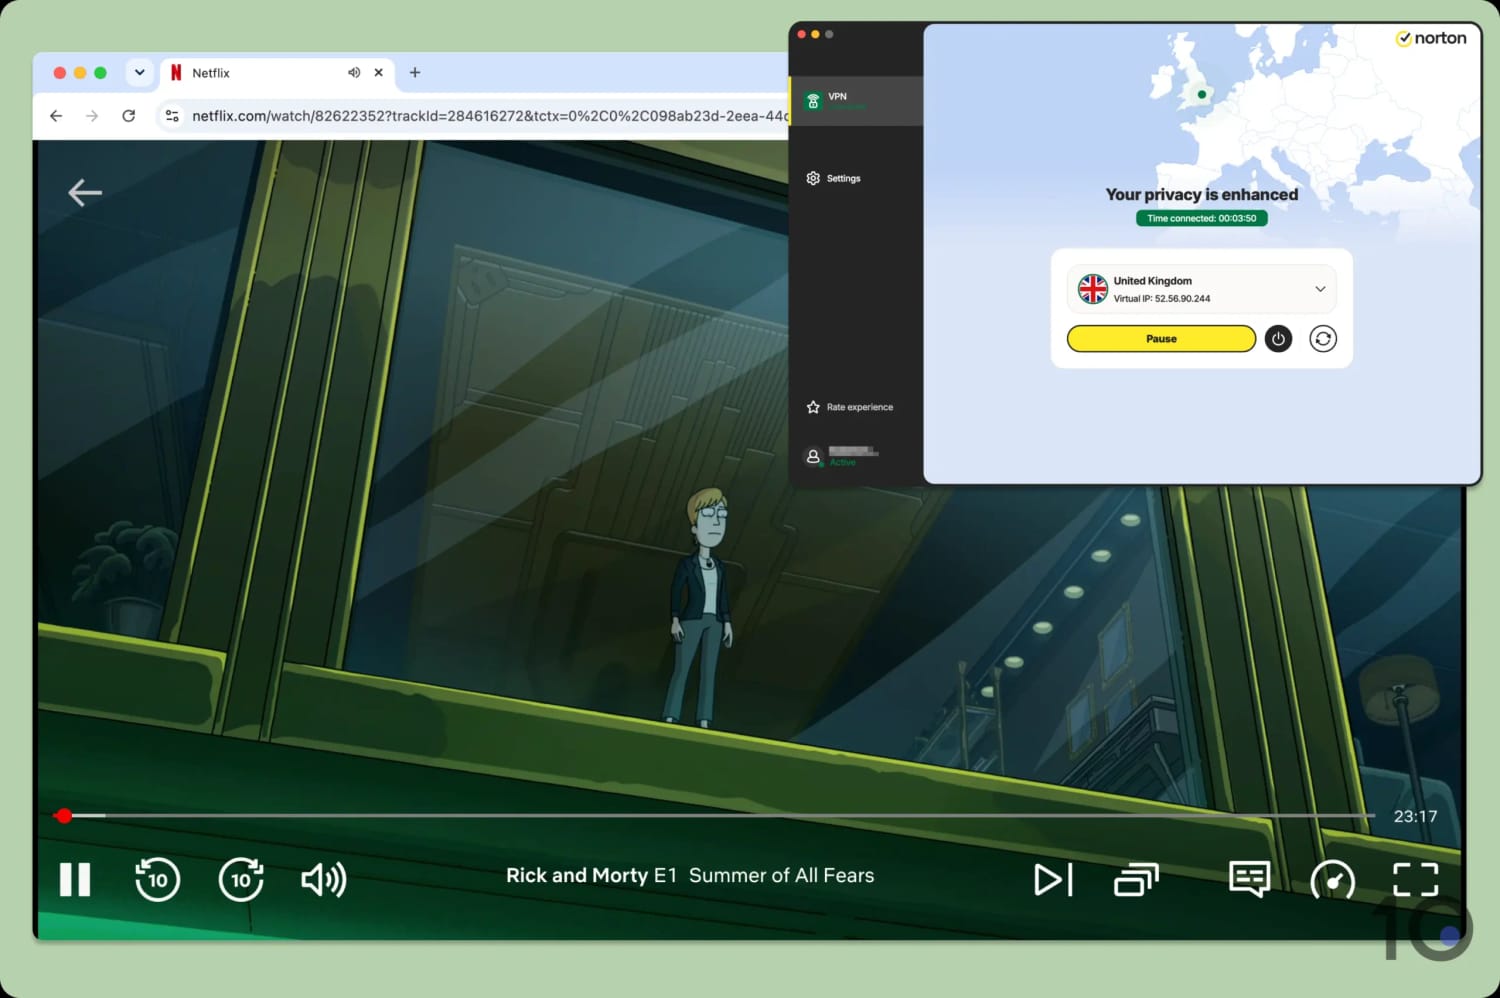
Task: Click the UK location dot on map
Action: 1201,95
